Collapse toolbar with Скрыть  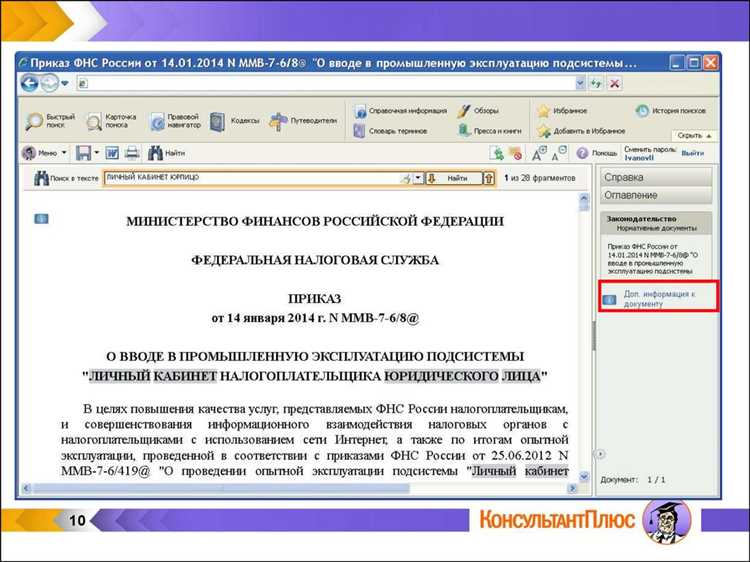[x=694, y=136]
